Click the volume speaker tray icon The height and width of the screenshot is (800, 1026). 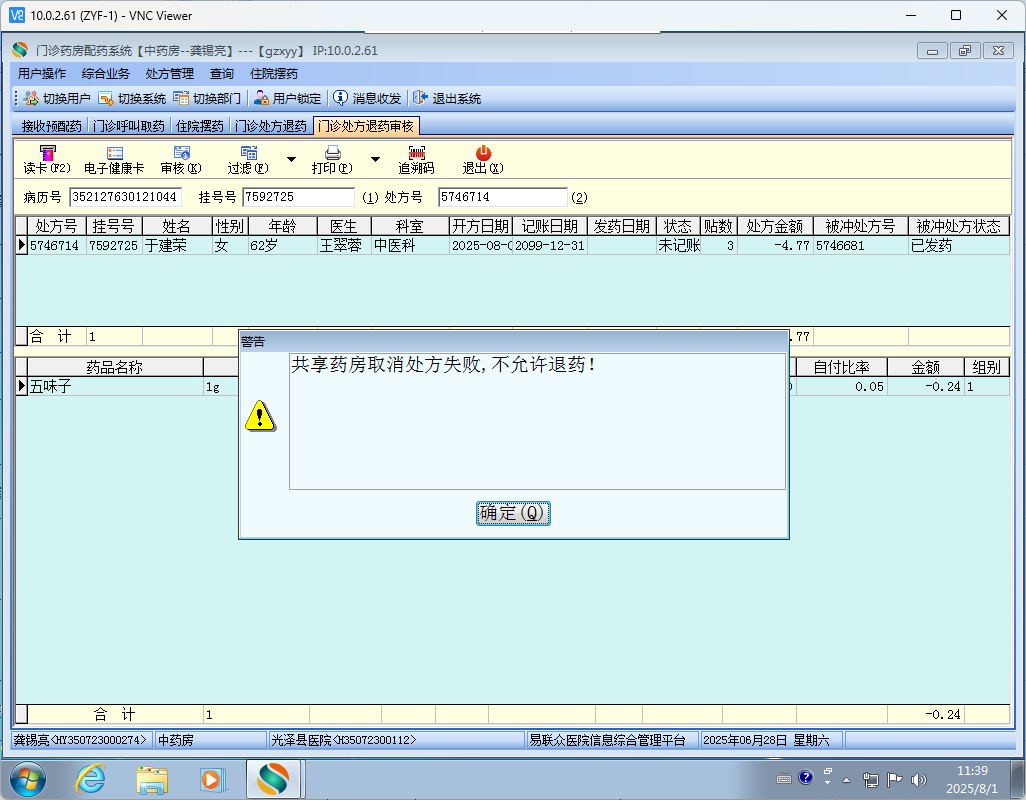[x=919, y=779]
